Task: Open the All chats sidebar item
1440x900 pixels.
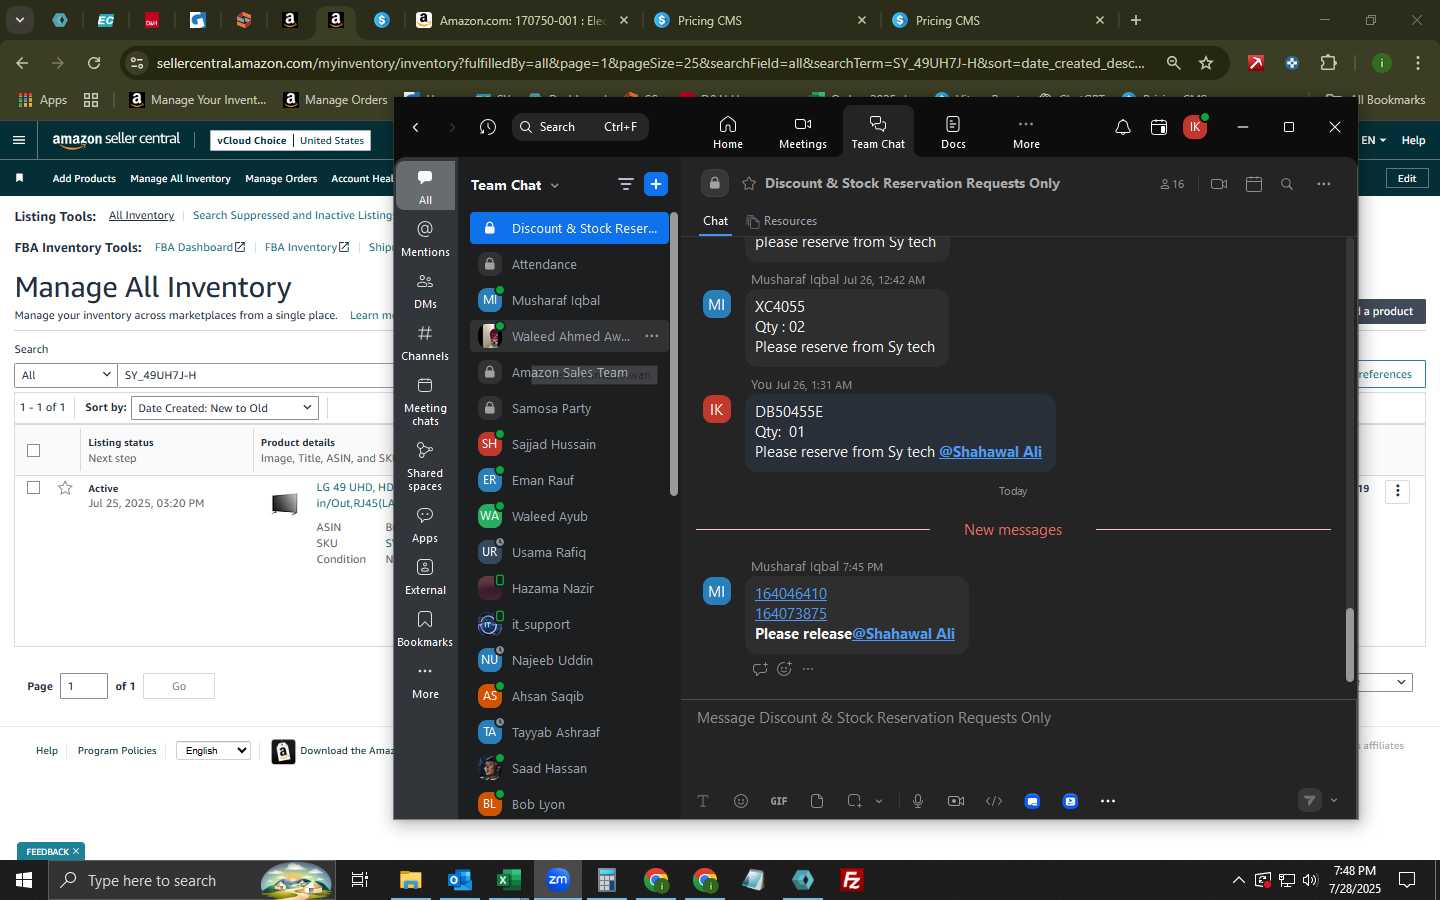Action: [x=425, y=185]
